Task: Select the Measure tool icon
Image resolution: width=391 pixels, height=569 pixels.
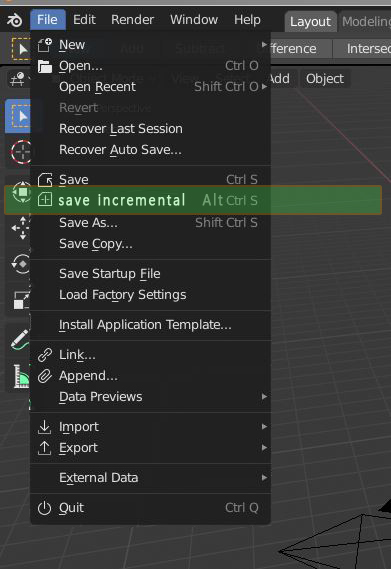Action: pyautogui.click(x=21, y=376)
